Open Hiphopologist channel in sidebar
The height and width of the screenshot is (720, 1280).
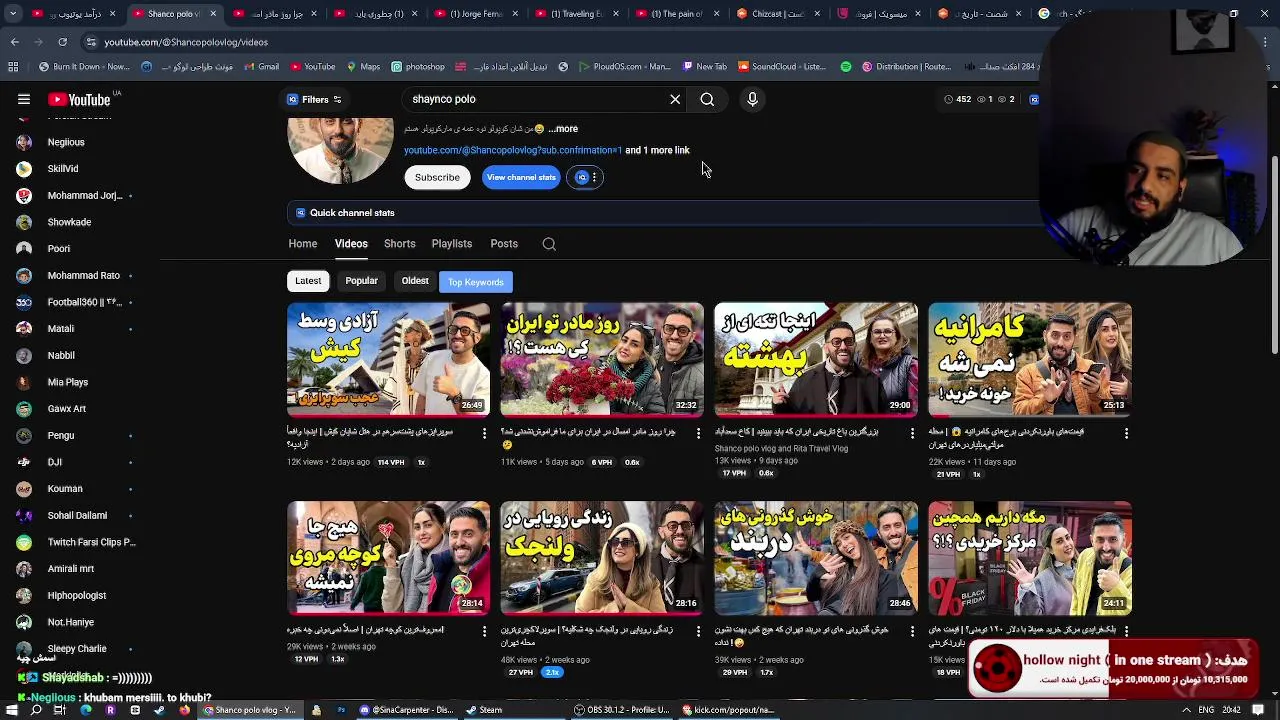(x=75, y=595)
